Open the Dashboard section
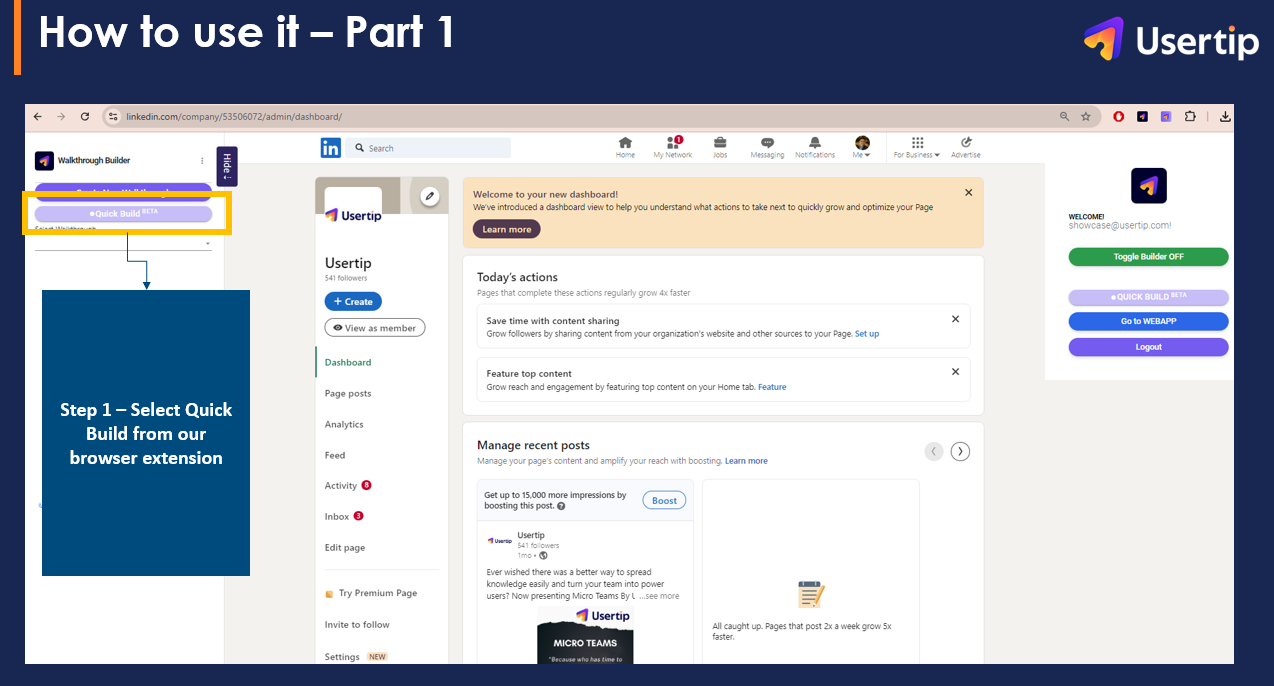 348,362
